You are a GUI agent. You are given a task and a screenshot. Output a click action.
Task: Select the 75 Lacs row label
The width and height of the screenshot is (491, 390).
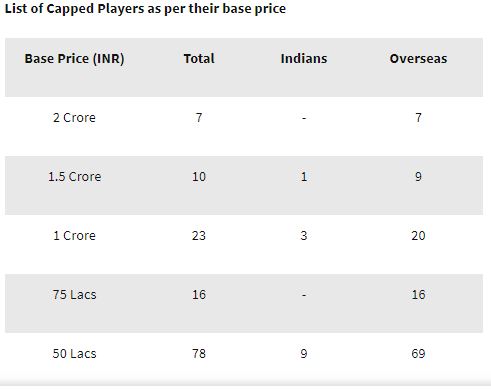(74, 295)
